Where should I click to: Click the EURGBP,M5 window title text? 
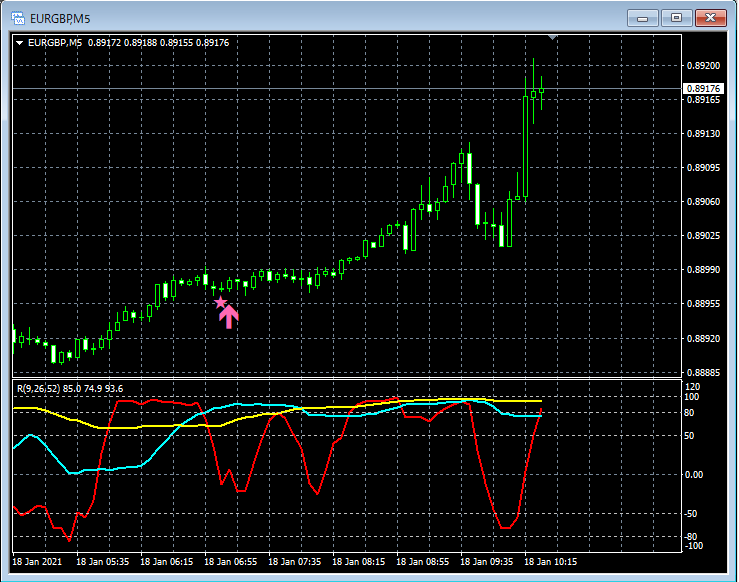click(x=60, y=19)
